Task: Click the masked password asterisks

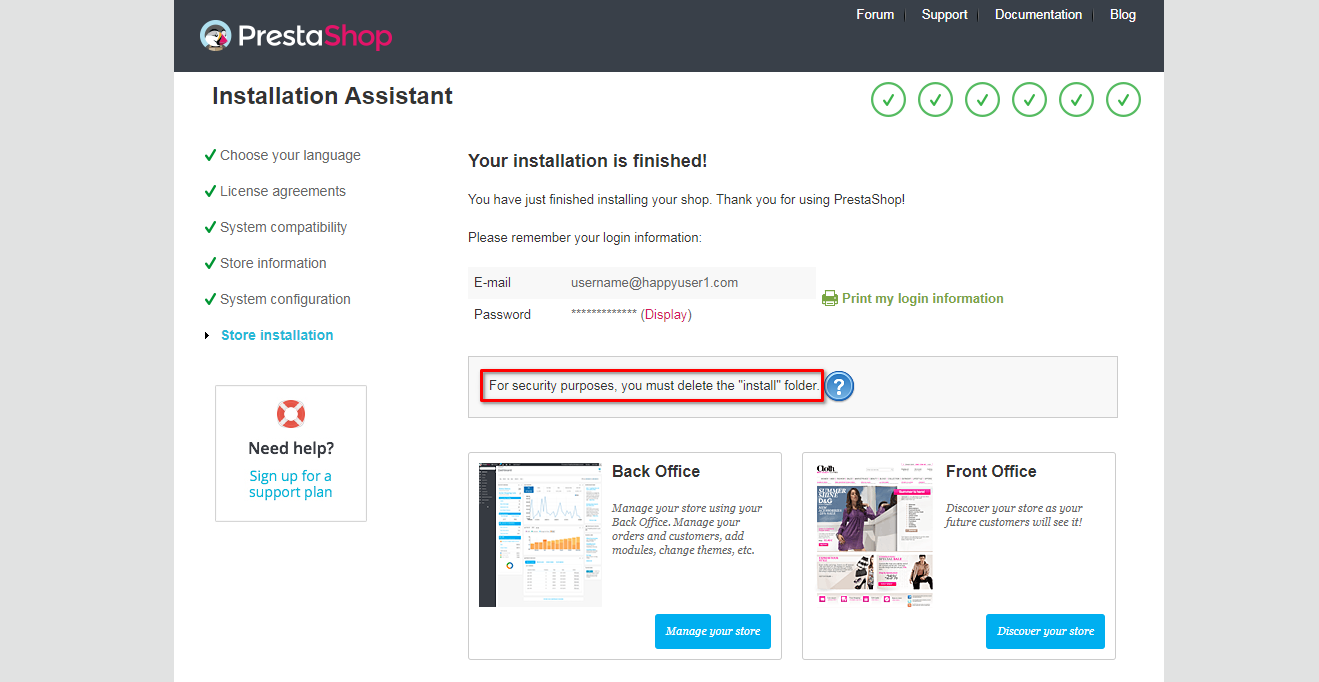Action: pos(604,314)
